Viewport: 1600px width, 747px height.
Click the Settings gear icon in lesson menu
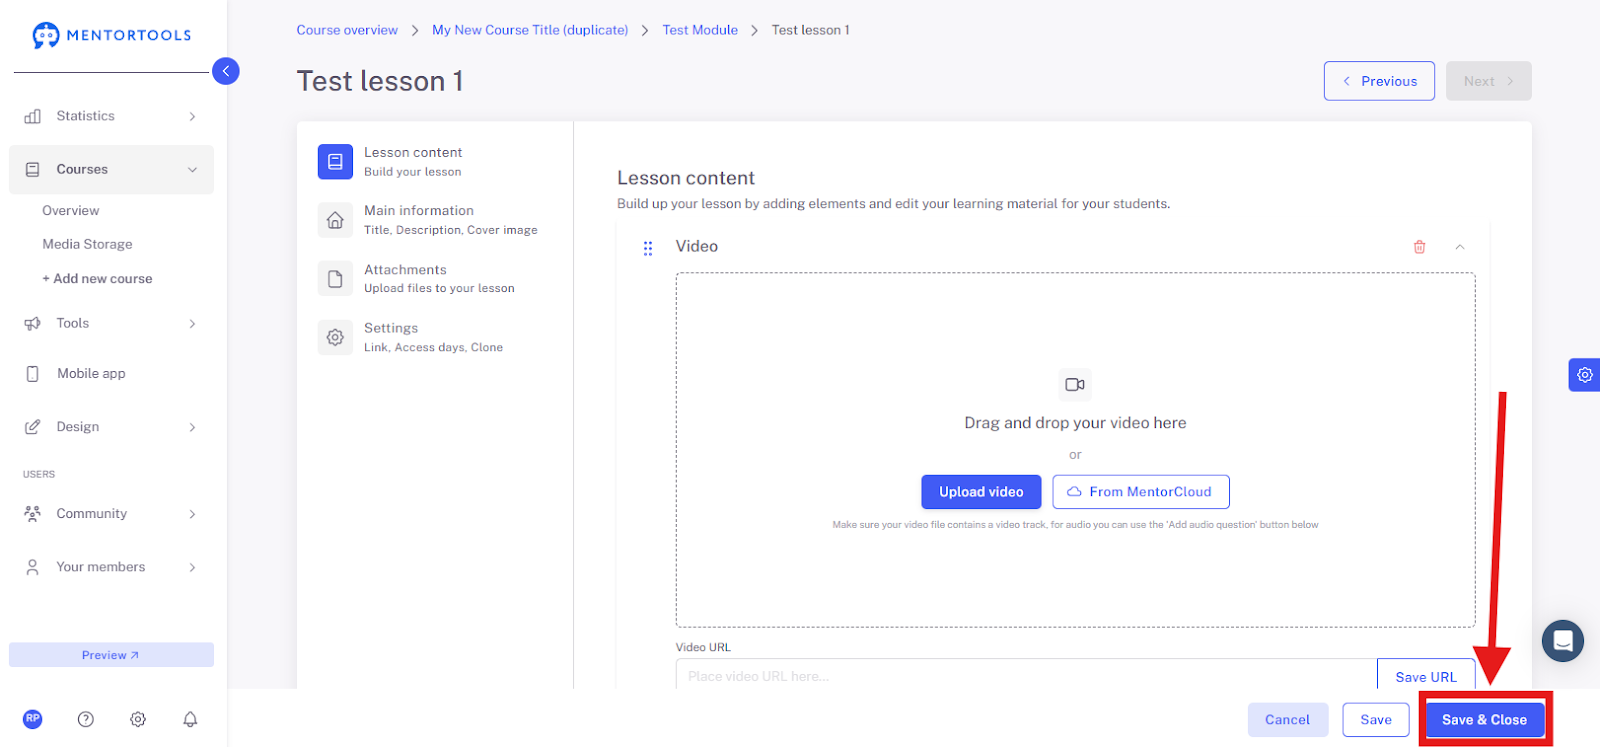point(335,338)
